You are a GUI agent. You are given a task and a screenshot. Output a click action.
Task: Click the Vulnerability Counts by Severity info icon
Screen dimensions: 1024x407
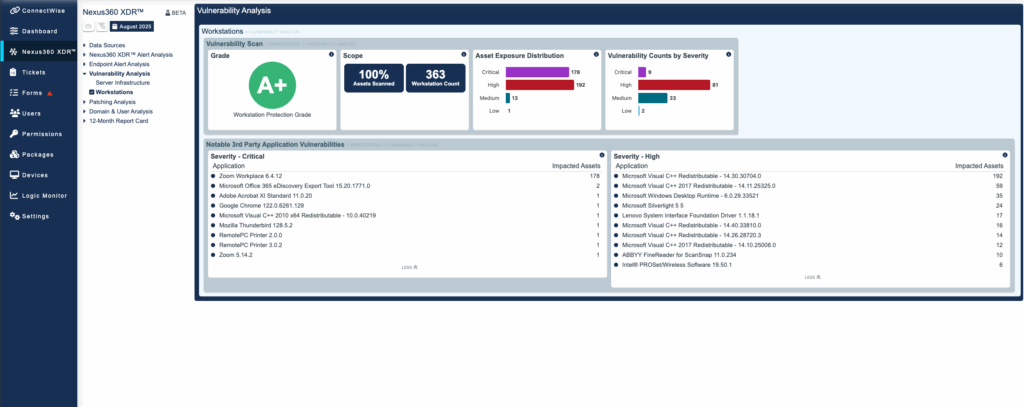[728, 55]
